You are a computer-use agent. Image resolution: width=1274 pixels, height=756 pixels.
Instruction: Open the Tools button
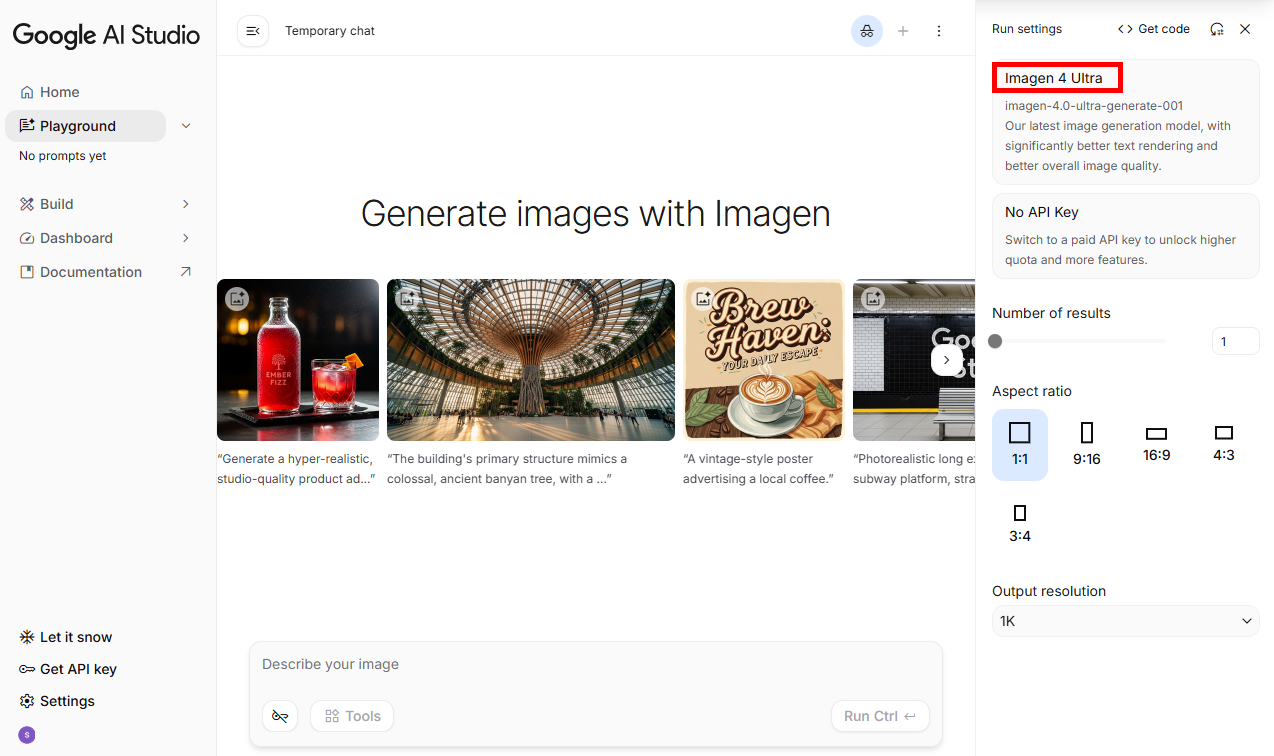352,716
